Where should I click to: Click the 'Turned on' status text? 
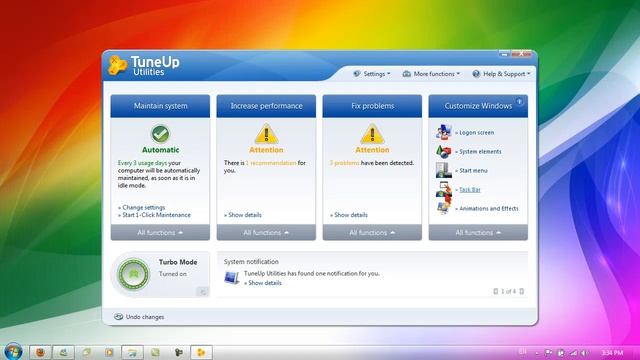[x=173, y=274]
